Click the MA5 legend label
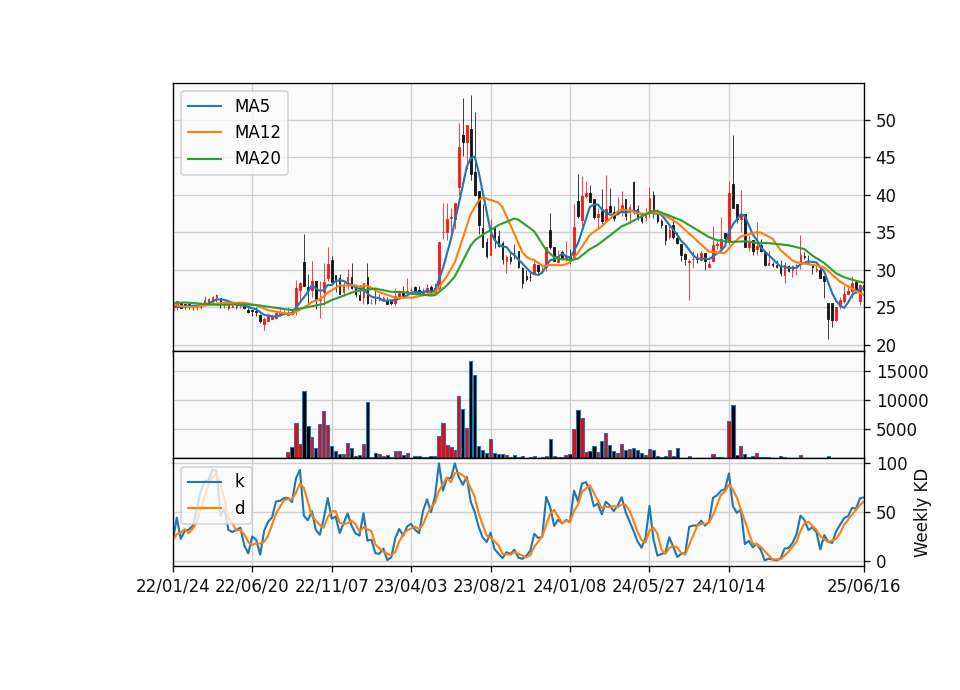The height and width of the screenshot is (690, 960). [x=252, y=106]
